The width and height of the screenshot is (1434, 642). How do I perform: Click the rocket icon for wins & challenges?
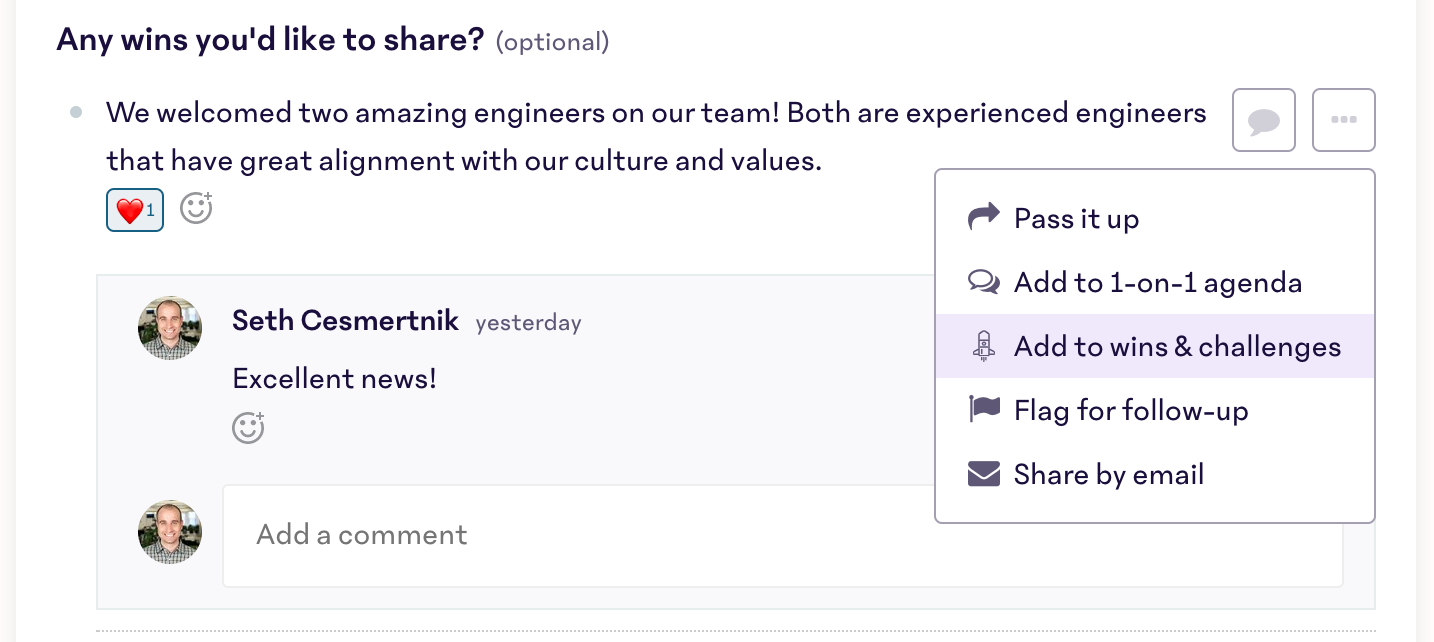click(x=984, y=346)
